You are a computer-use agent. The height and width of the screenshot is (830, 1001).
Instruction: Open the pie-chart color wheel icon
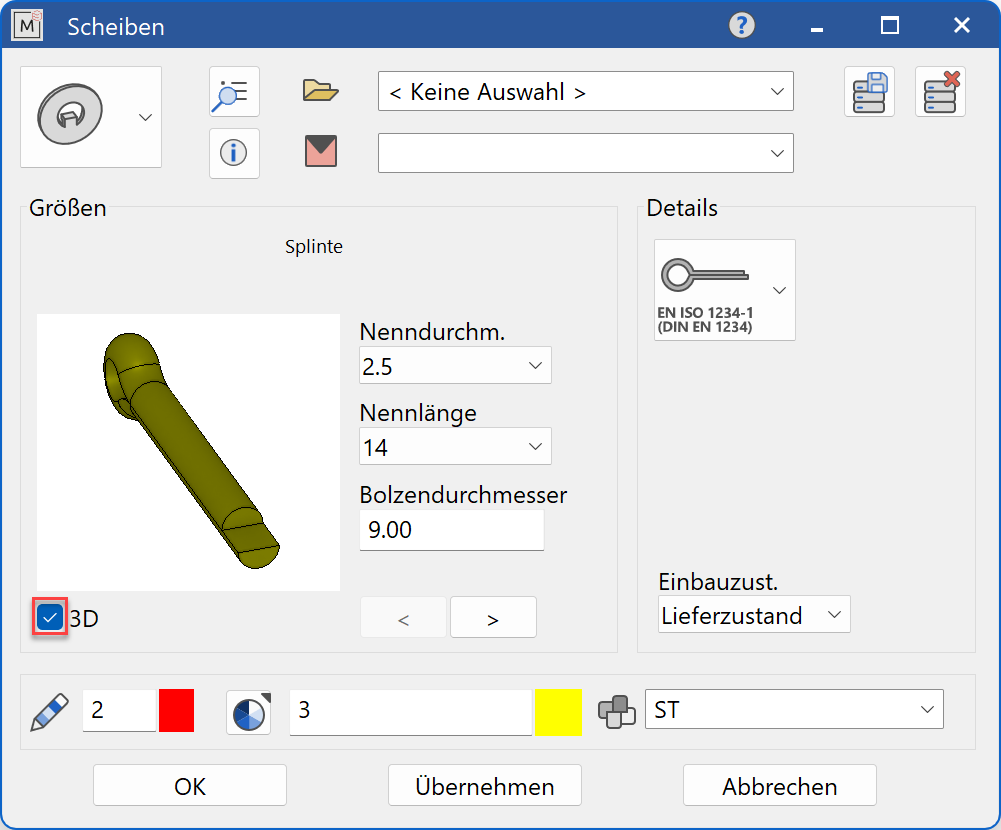[x=249, y=712]
